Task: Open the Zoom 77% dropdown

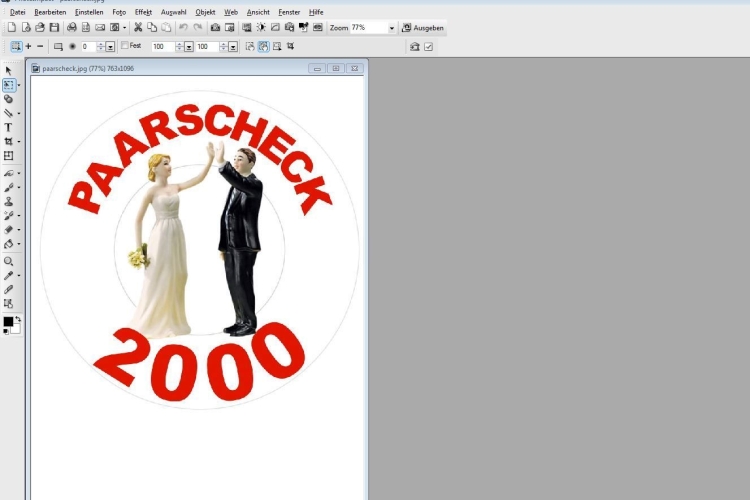Action: click(x=391, y=28)
